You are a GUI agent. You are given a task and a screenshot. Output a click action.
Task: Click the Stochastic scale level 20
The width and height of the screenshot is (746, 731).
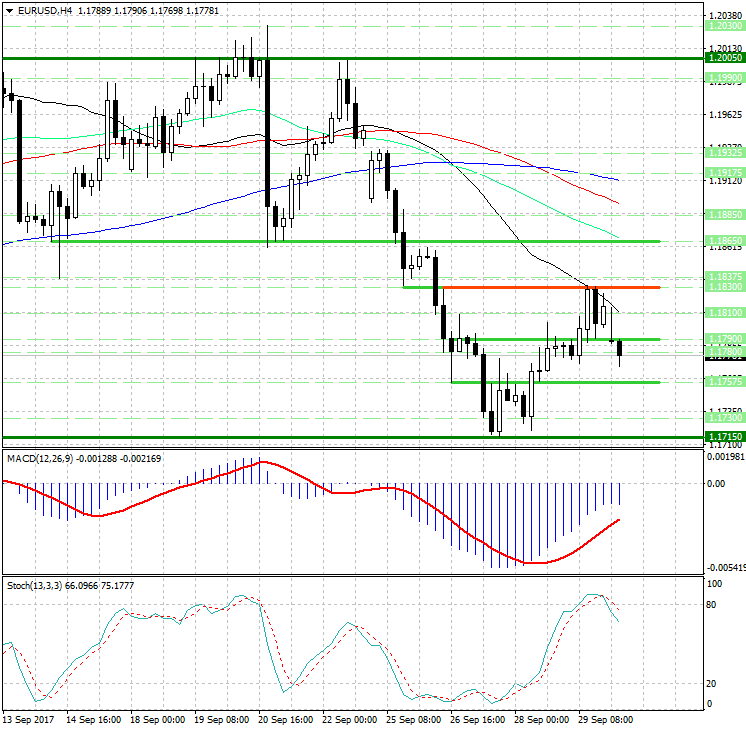[711, 684]
